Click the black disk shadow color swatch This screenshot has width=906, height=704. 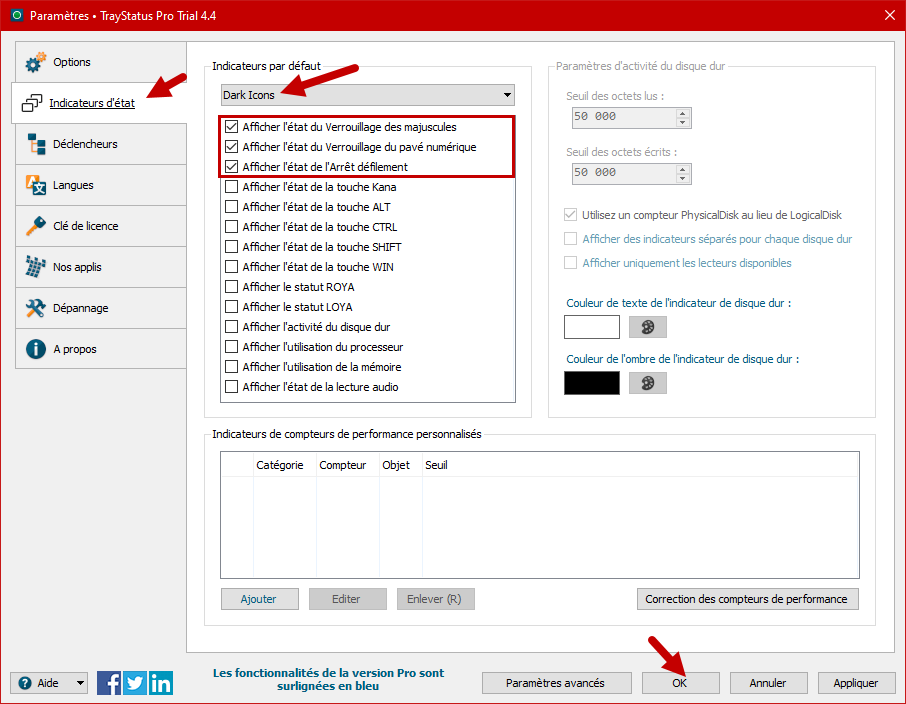(x=592, y=383)
